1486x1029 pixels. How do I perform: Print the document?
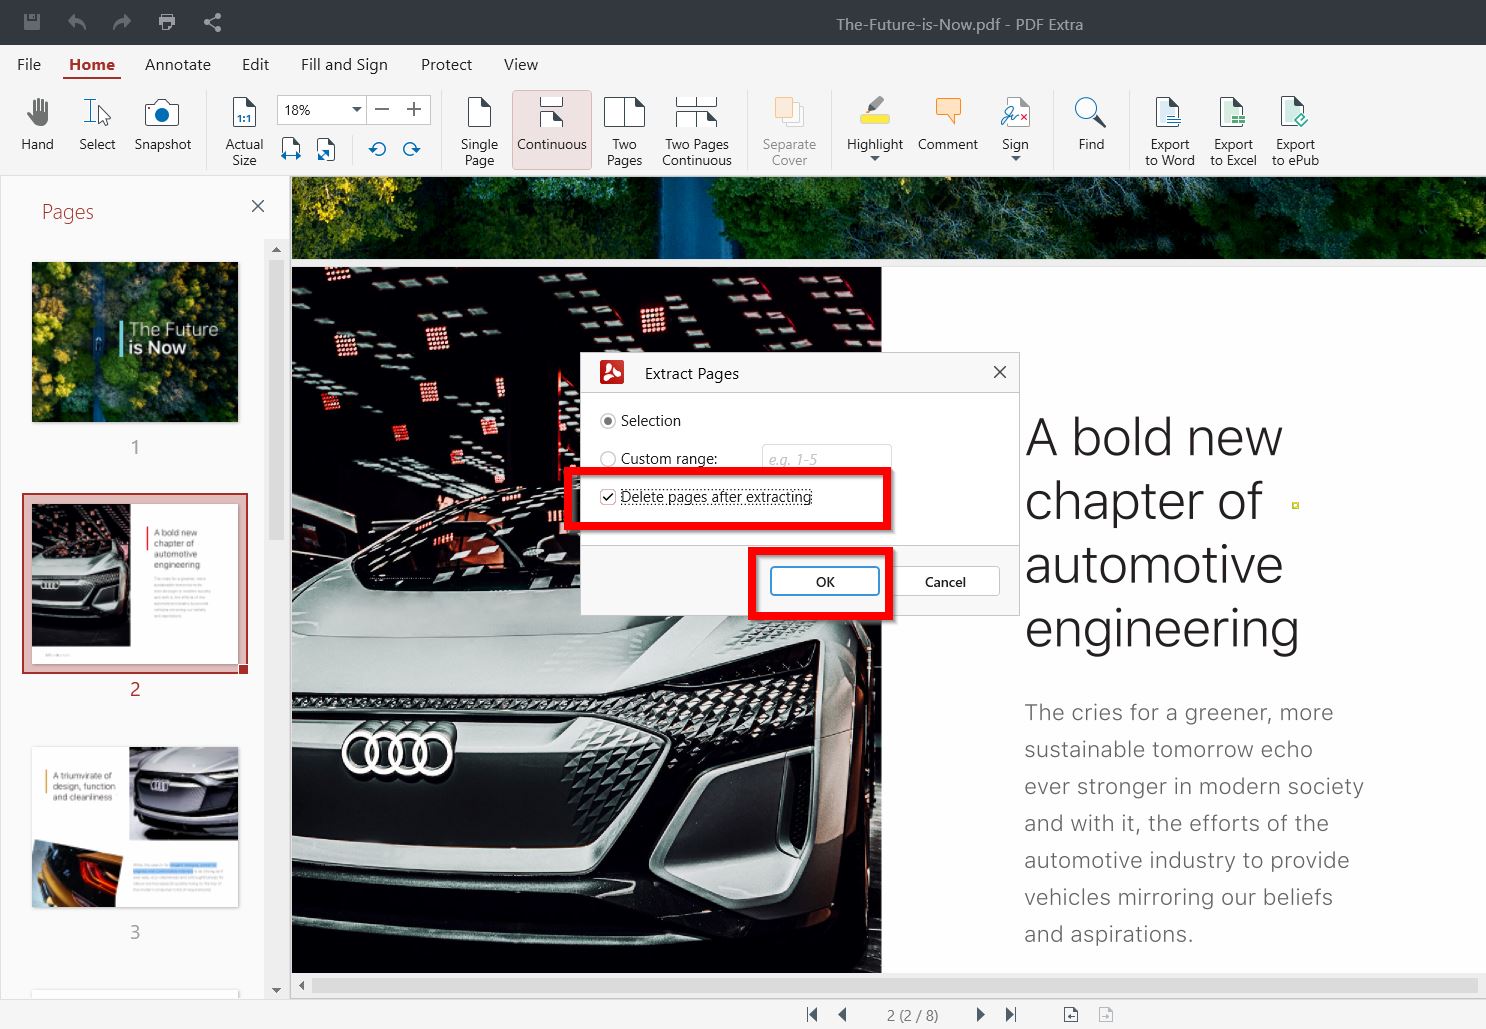[x=167, y=22]
